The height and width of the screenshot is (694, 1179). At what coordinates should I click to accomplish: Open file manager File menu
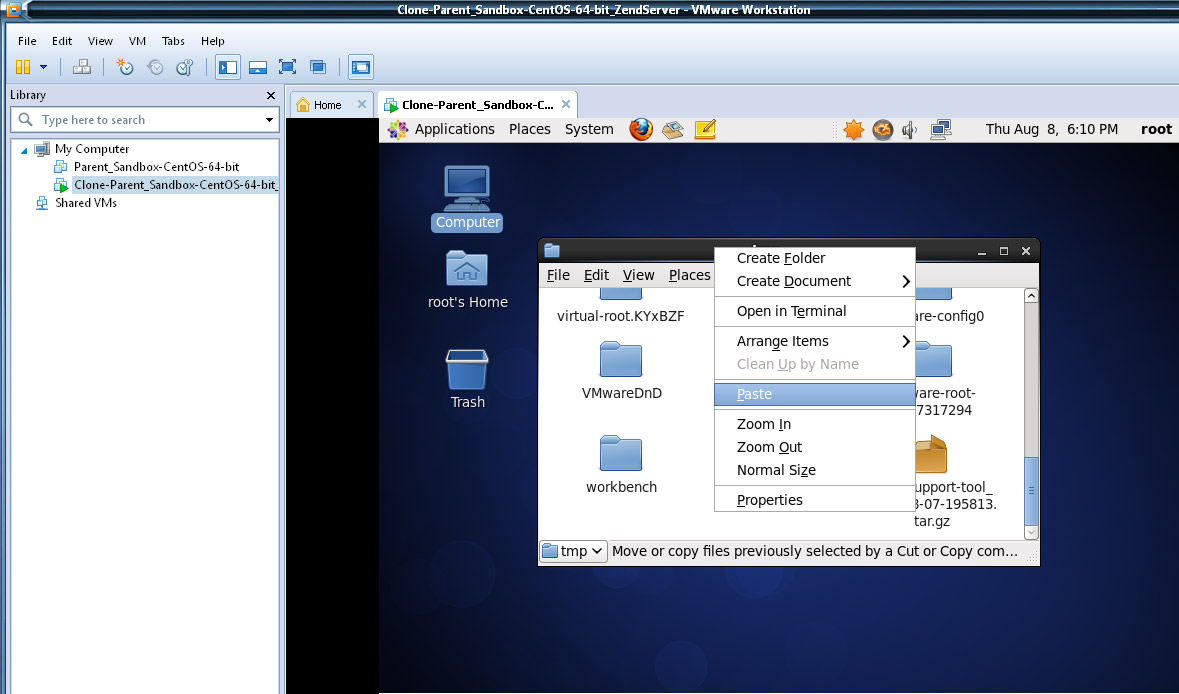click(558, 275)
